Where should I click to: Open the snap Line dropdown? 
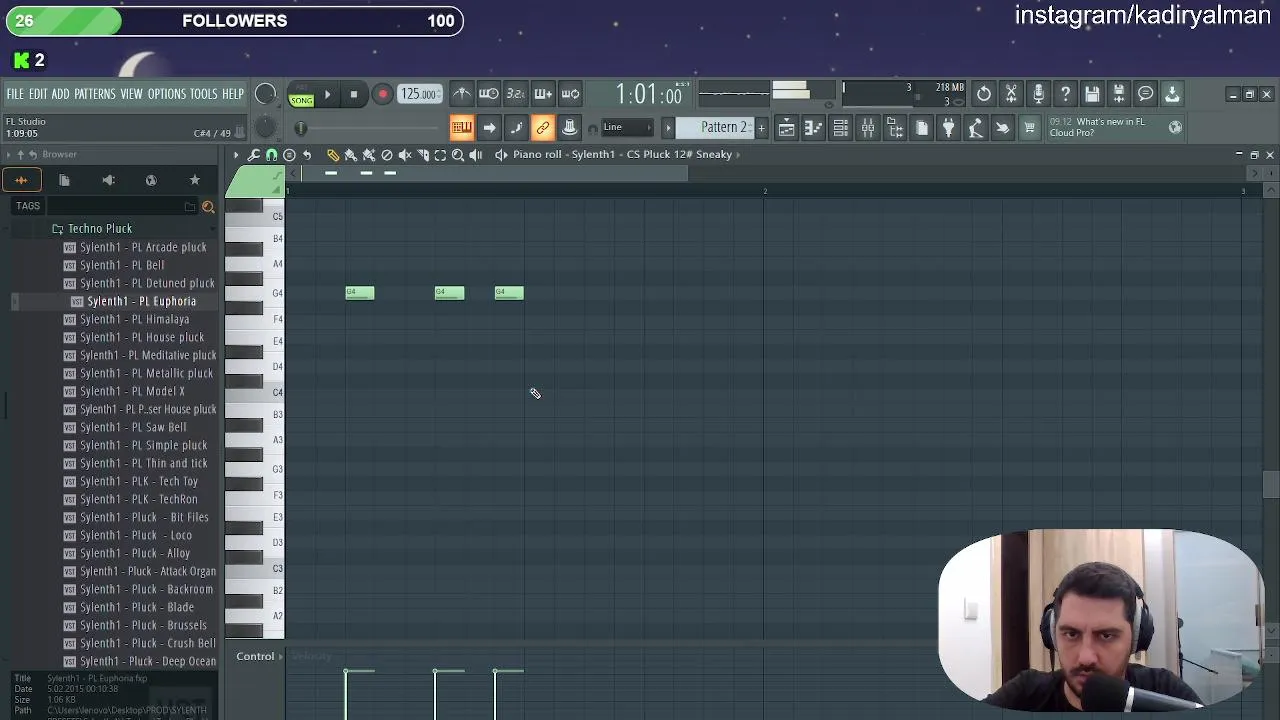point(626,128)
